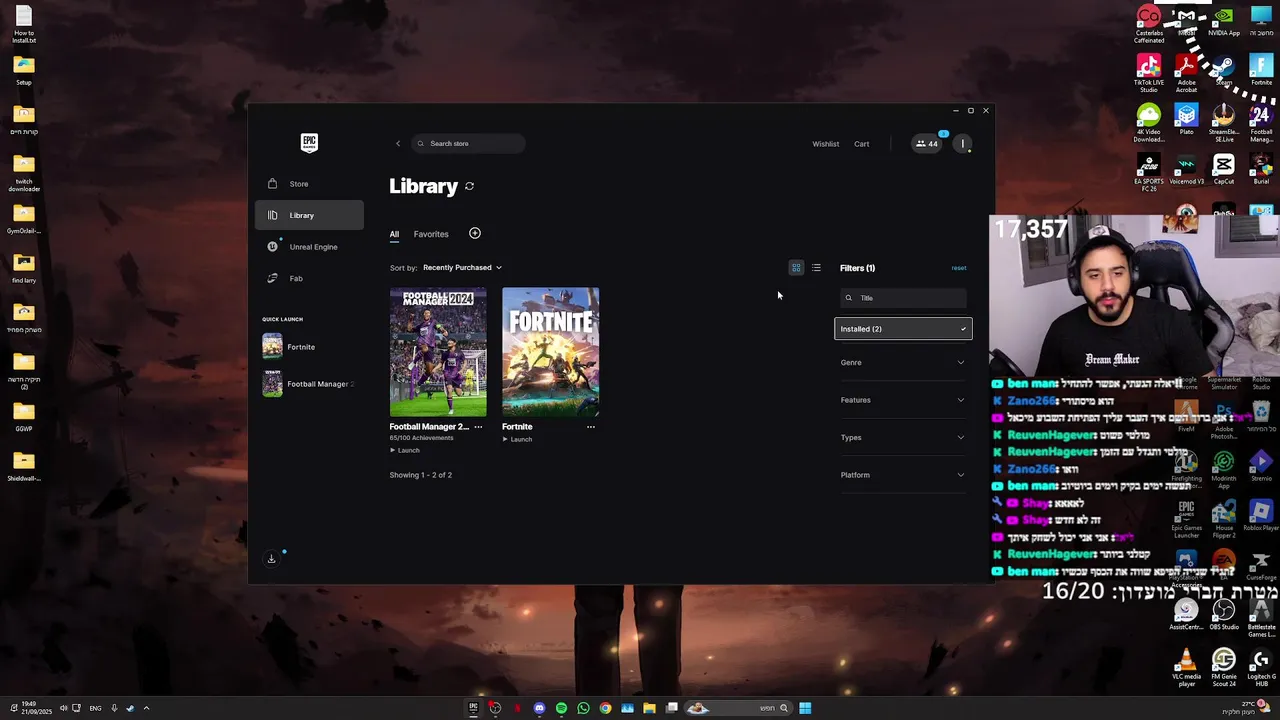Viewport: 1280px width, 720px height.
Task: Open Steam desktop shortcut
Action: (1224, 72)
